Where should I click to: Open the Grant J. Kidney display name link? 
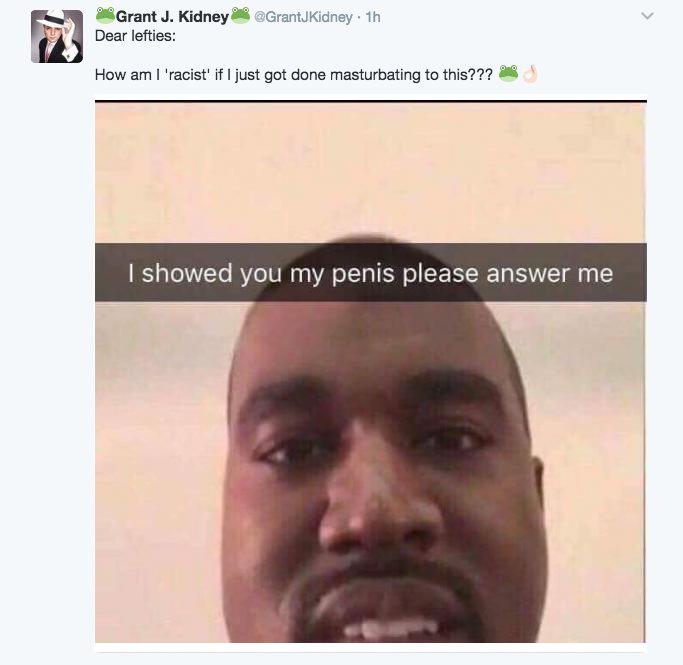[172, 17]
